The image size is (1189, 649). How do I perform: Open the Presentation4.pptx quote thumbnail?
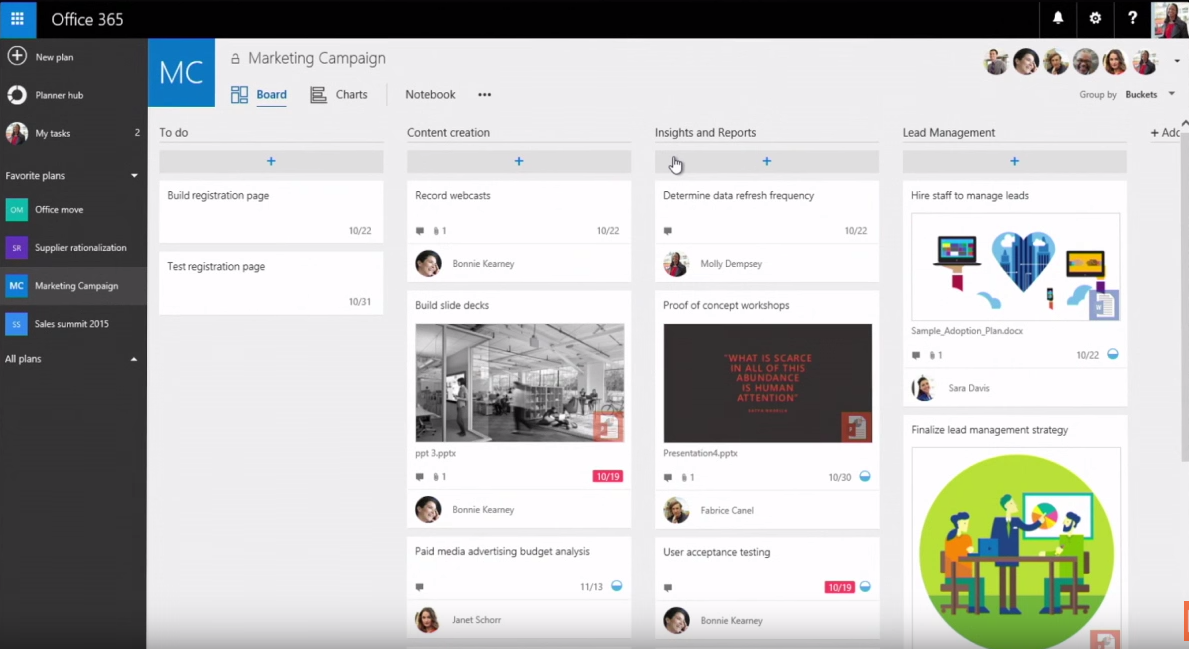[767, 383]
